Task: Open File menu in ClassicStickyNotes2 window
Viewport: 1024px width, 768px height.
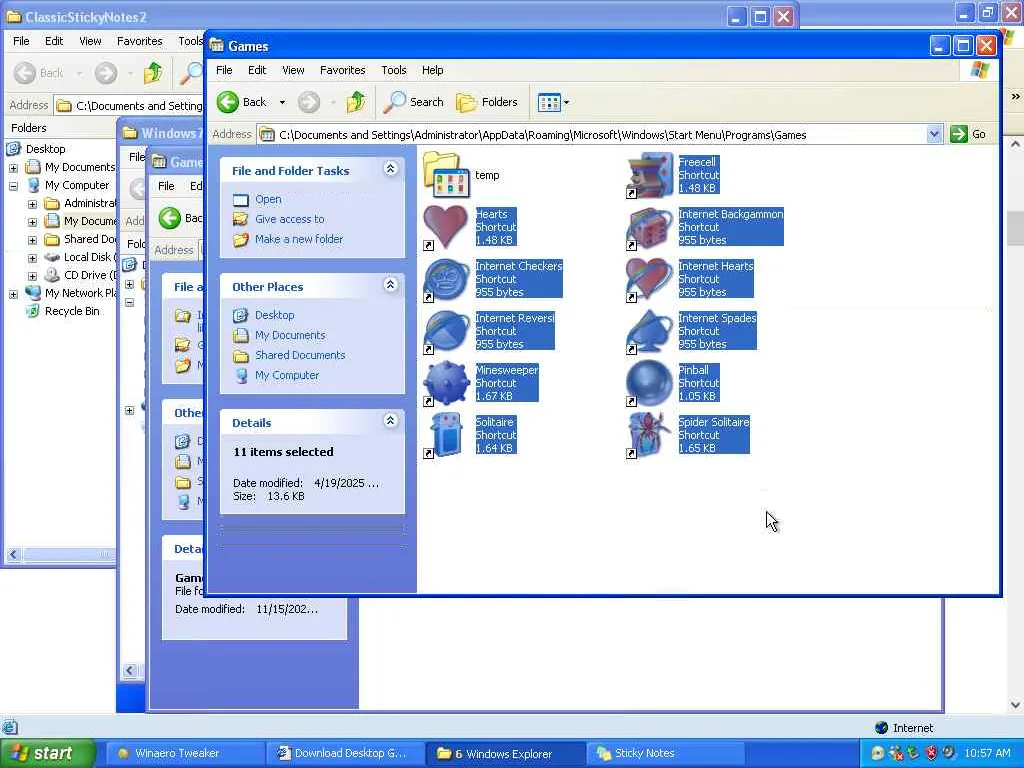Action: point(21,41)
